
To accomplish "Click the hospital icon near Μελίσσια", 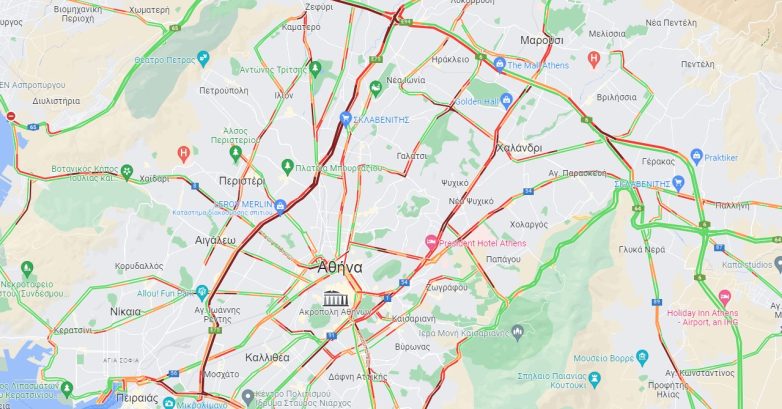I will 593,59.
